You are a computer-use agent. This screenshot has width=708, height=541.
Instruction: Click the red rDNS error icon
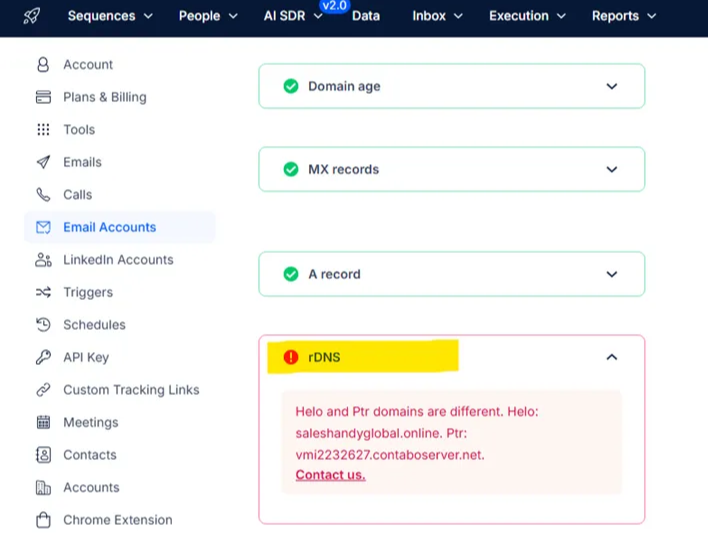pyautogui.click(x=291, y=357)
